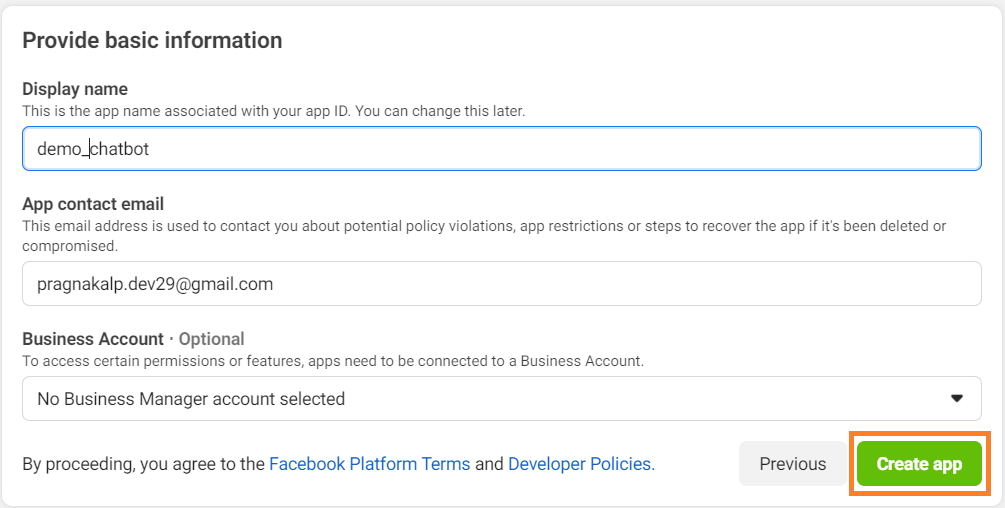Click the Business Account permissions description text
The width and height of the screenshot is (1005, 508).
(x=333, y=360)
